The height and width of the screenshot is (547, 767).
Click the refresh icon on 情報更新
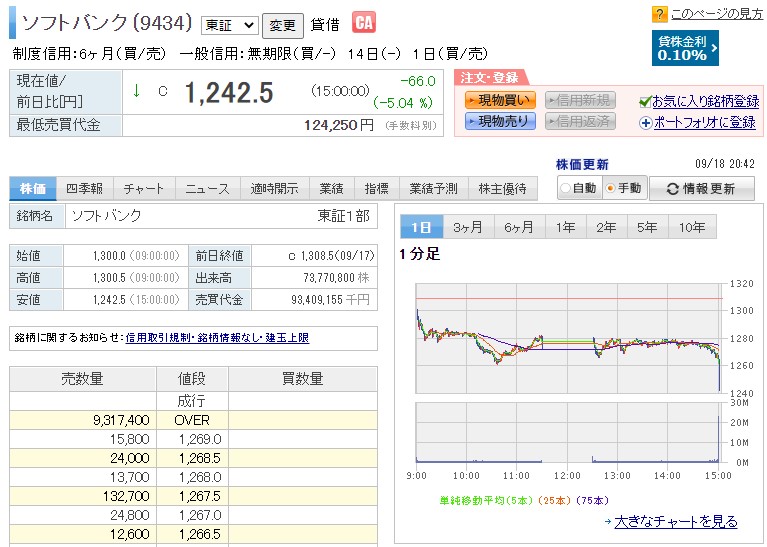[x=673, y=189]
